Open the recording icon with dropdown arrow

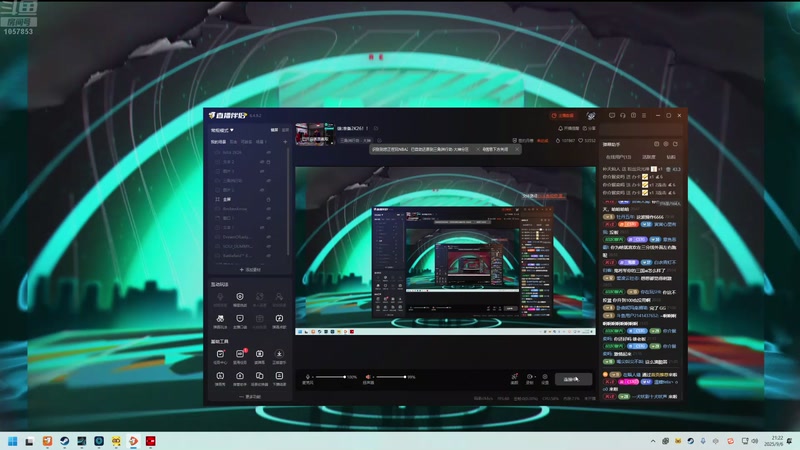530,379
